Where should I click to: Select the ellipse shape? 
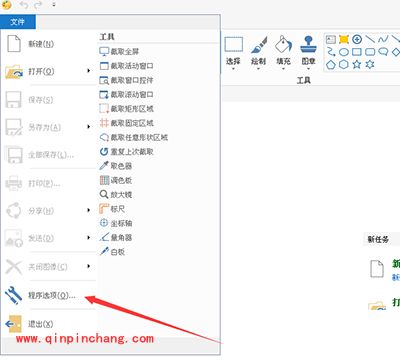[x=344, y=52]
